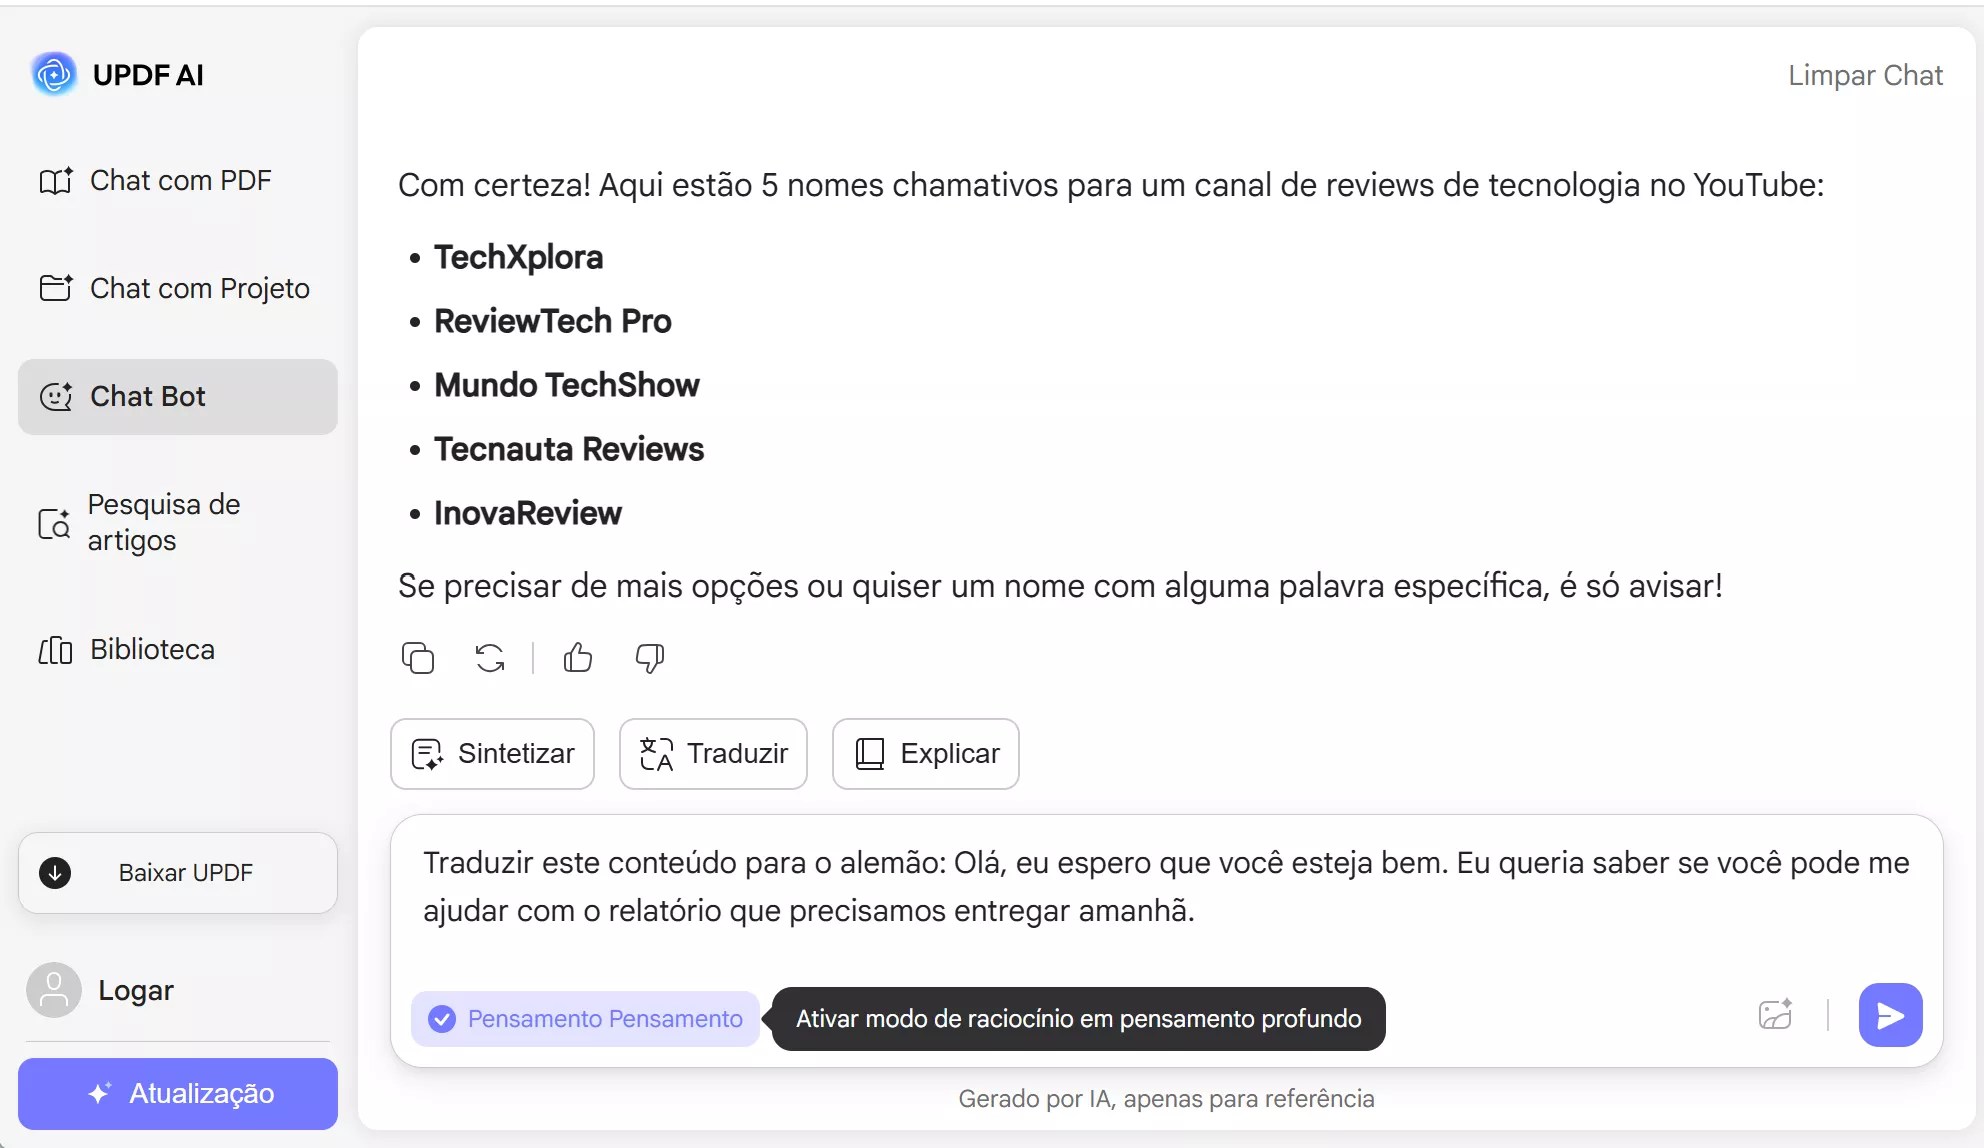Switch to Chat com PDF
Image resolution: width=1984 pixels, height=1148 pixels.
[180, 180]
